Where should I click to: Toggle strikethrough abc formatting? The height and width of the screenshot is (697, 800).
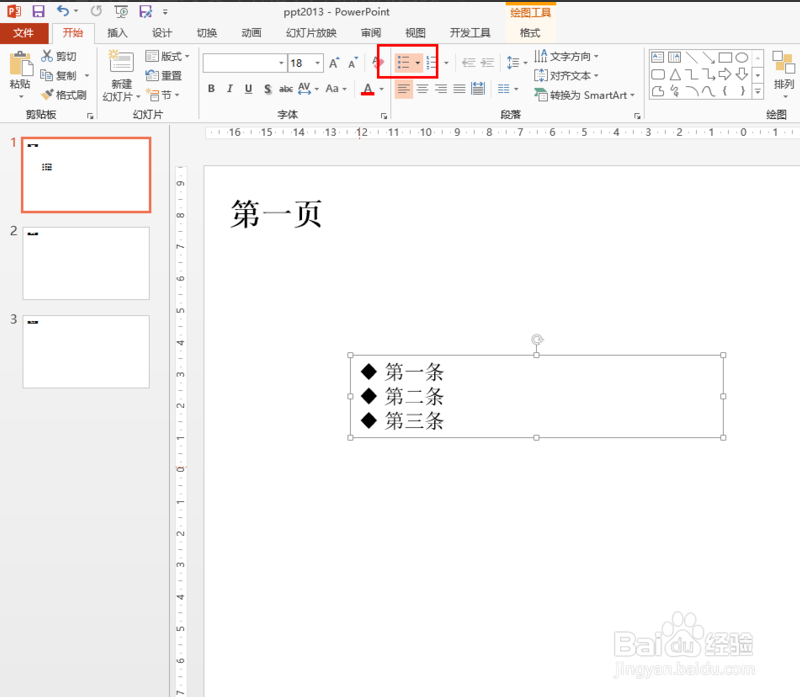pyautogui.click(x=286, y=89)
